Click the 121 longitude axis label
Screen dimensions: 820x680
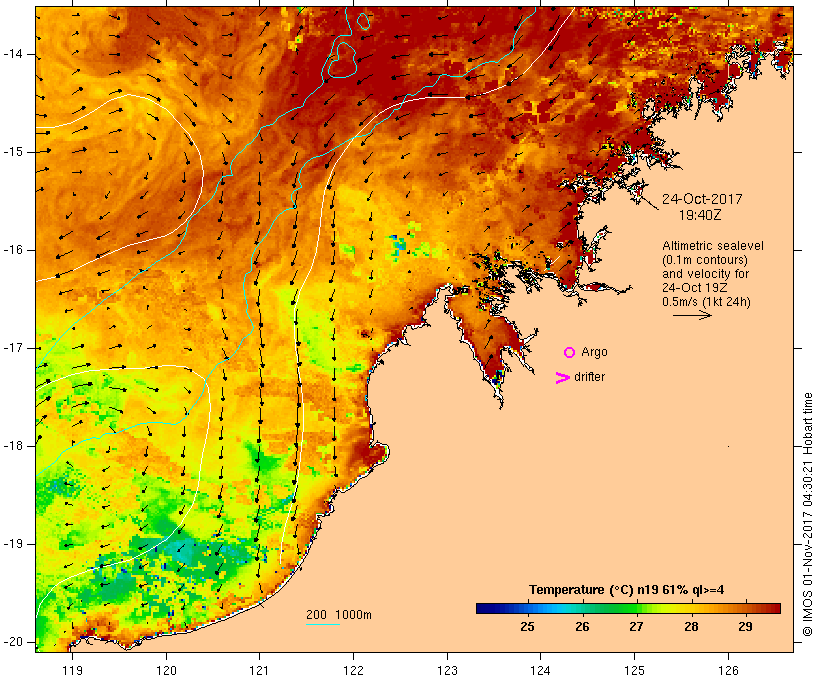[259, 670]
